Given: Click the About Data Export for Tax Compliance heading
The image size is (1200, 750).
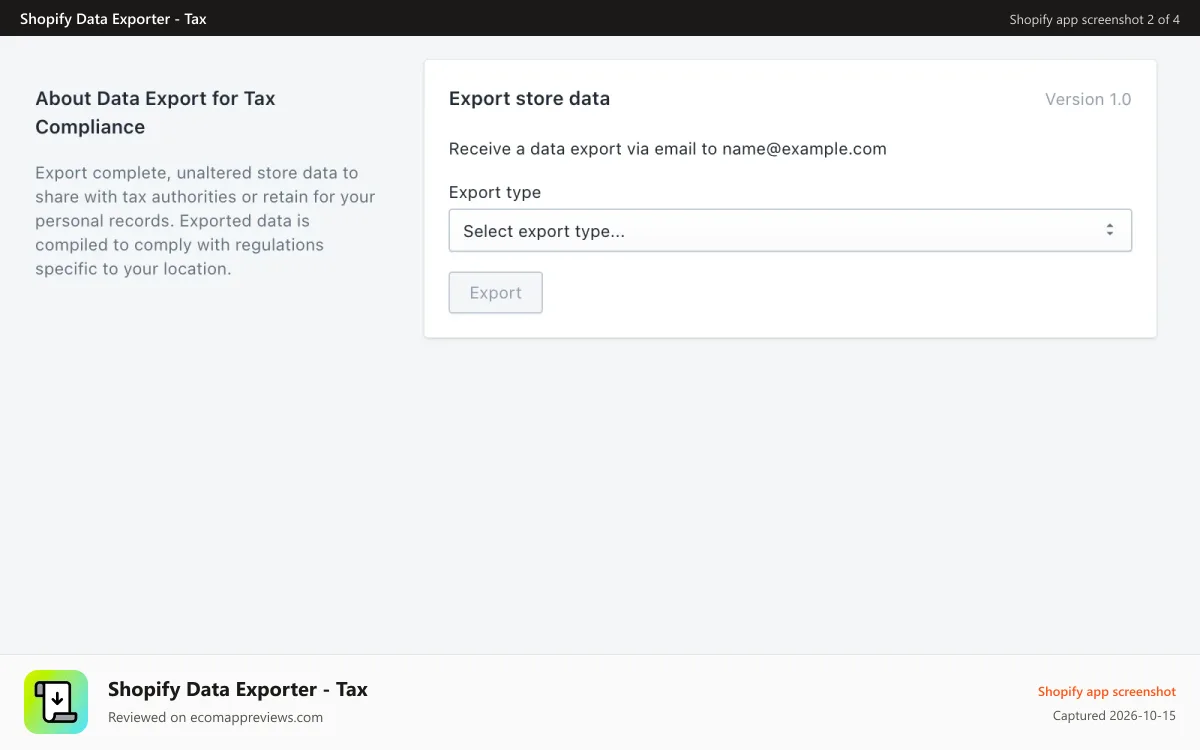Looking at the screenshot, I should coord(155,113).
